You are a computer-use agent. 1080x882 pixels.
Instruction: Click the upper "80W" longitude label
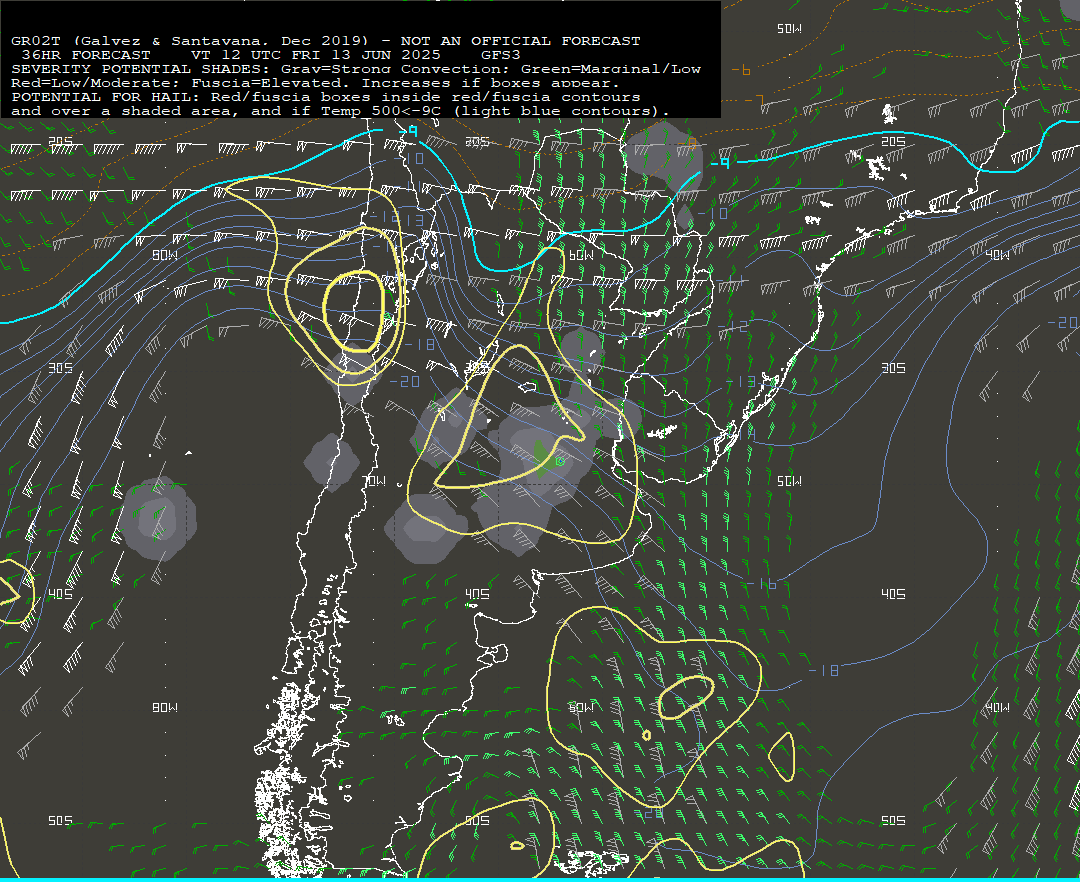pos(165,255)
